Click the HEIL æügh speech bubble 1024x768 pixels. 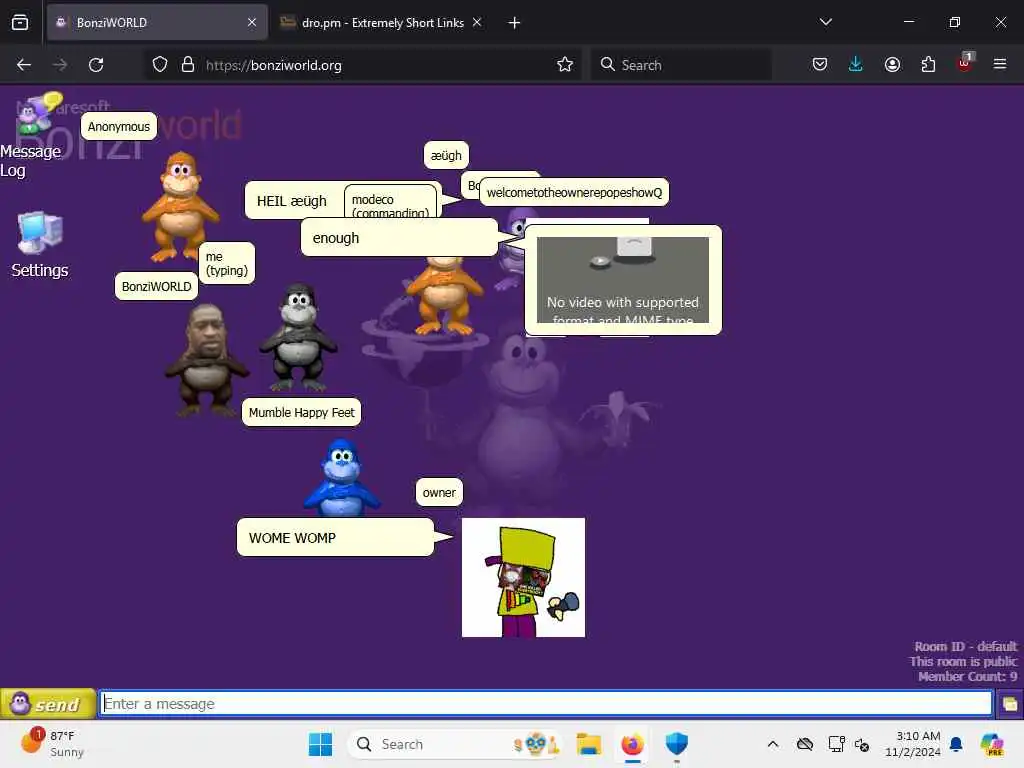click(294, 200)
